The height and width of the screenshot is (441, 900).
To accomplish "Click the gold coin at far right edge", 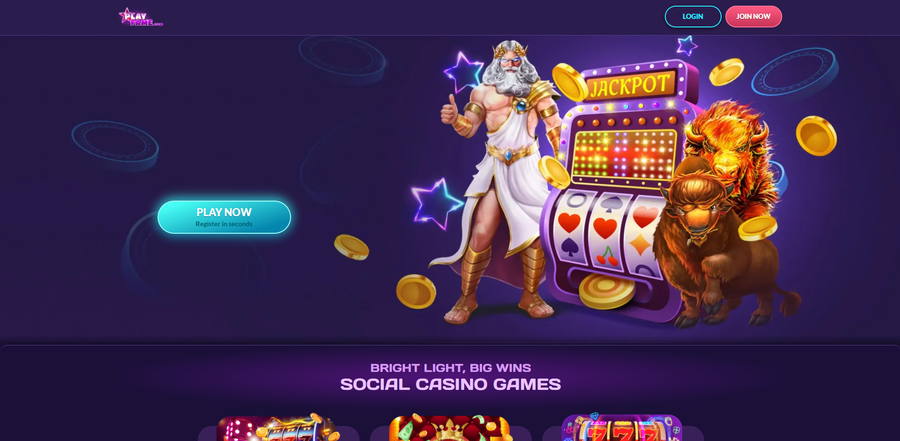I will (816, 136).
